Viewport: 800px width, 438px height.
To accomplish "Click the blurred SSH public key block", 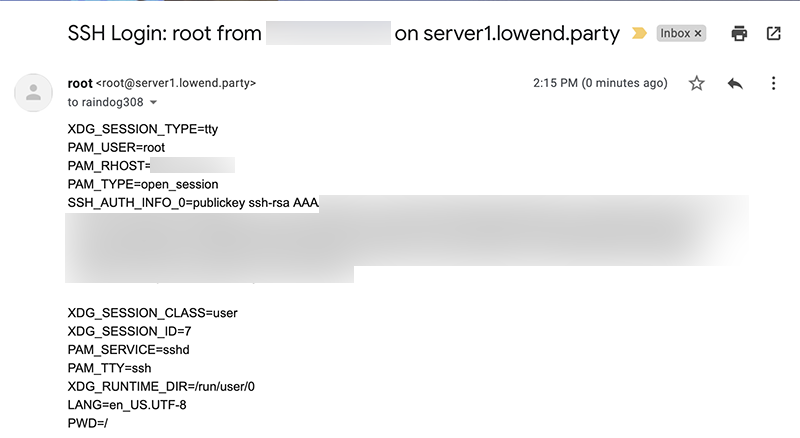I will coord(400,240).
